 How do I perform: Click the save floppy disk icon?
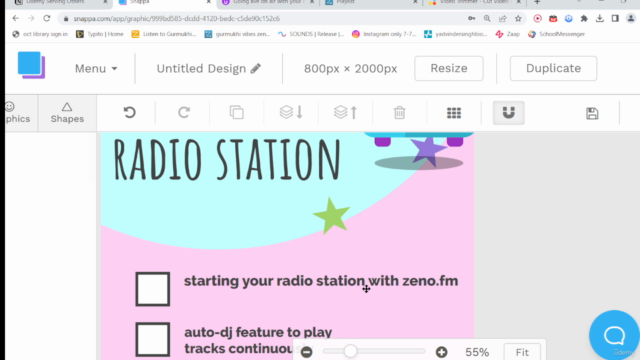[x=592, y=113]
